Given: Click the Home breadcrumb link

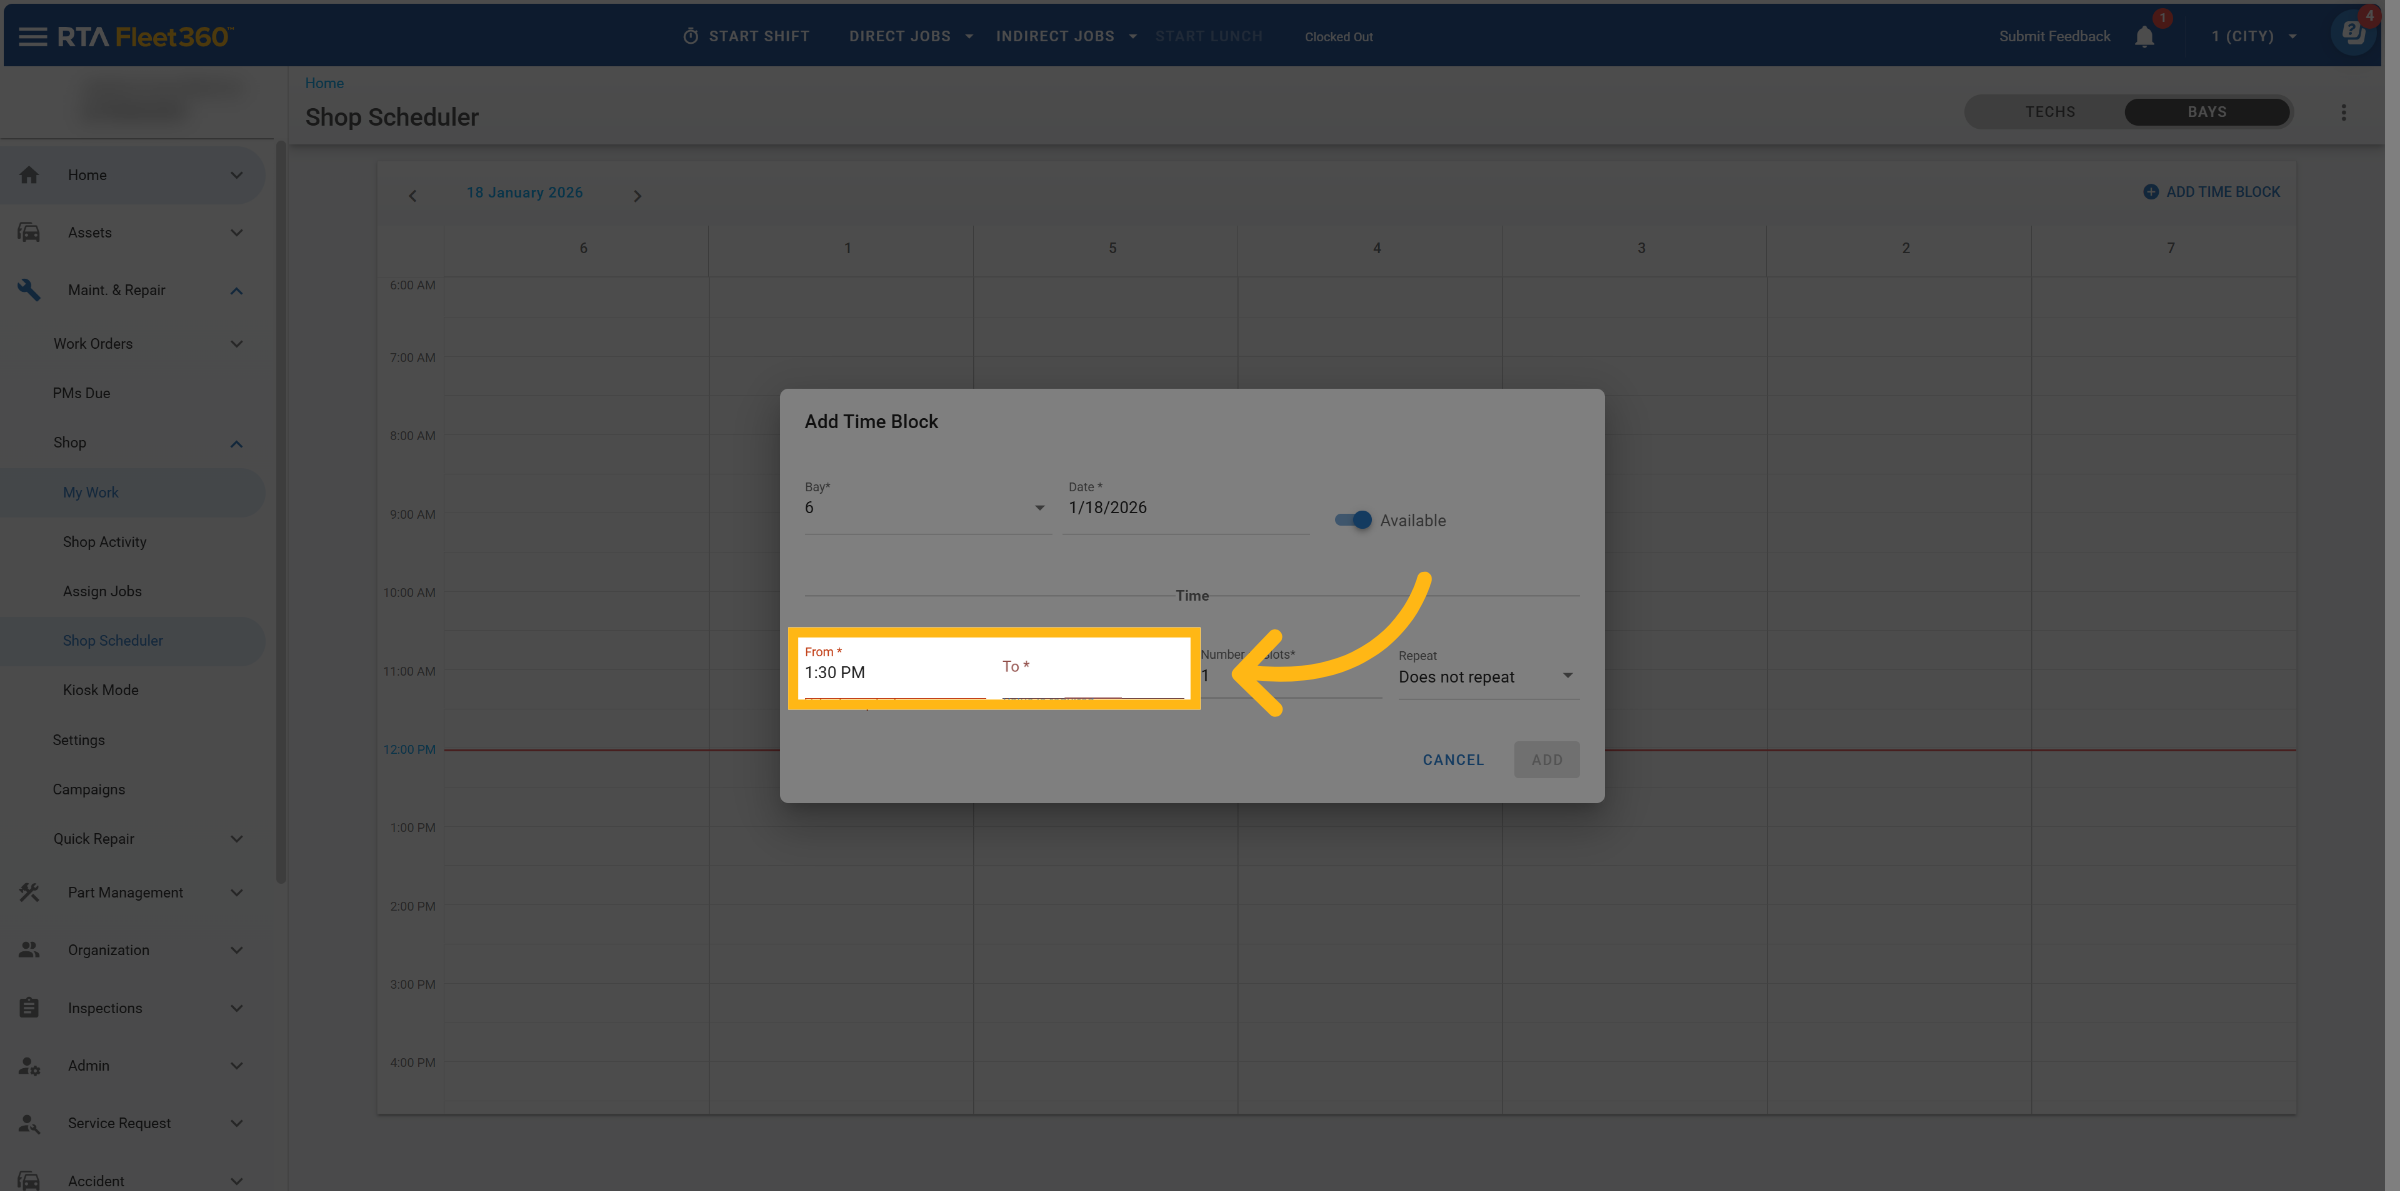Looking at the screenshot, I should click(x=324, y=83).
